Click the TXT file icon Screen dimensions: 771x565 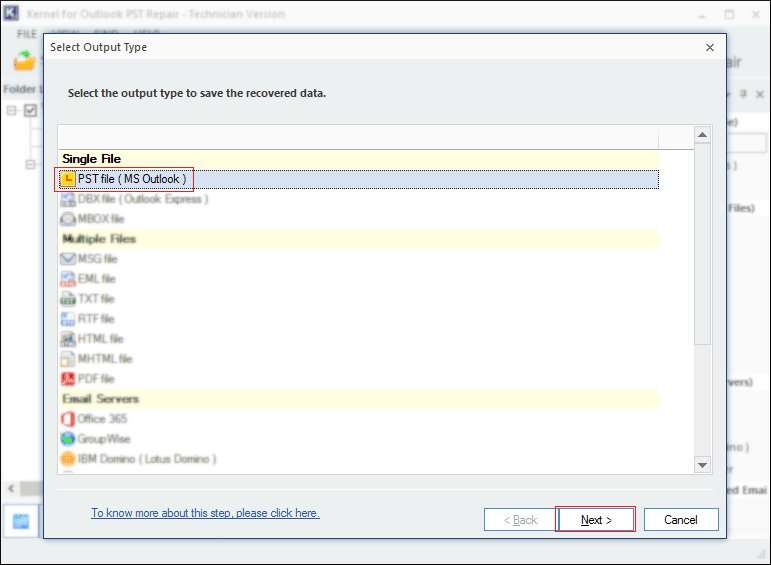tap(67, 299)
